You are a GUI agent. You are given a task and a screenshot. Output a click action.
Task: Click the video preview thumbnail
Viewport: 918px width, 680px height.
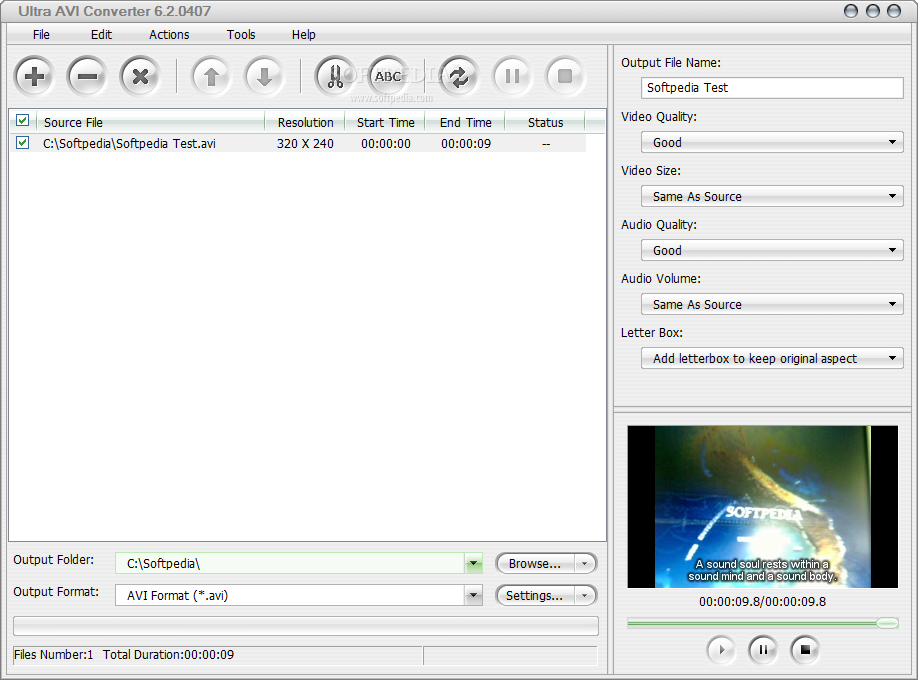(x=762, y=507)
